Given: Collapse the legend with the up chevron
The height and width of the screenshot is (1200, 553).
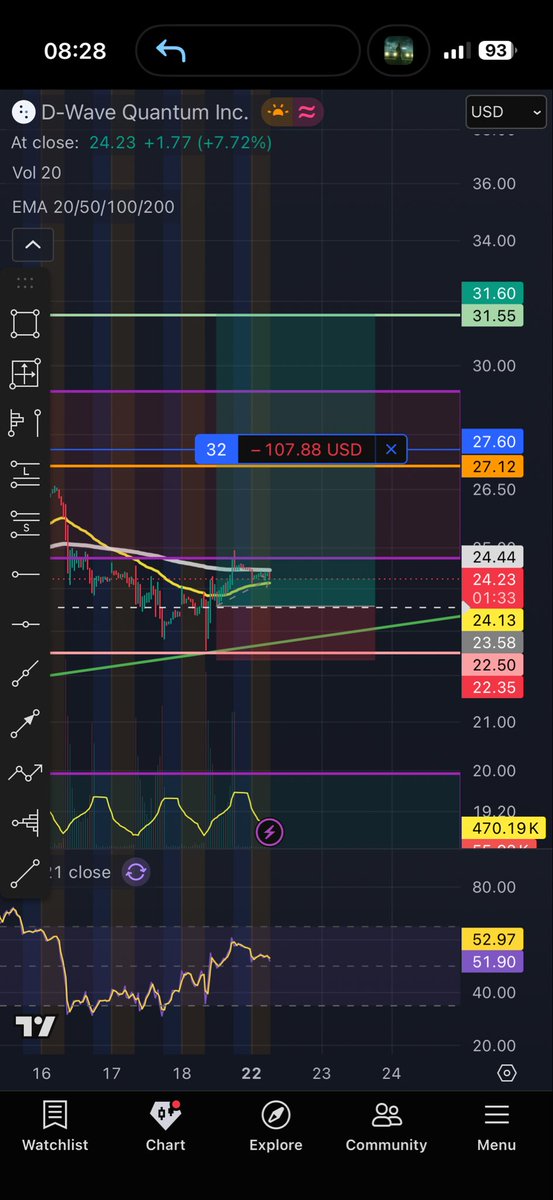Looking at the screenshot, I should [x=32, y=244].
